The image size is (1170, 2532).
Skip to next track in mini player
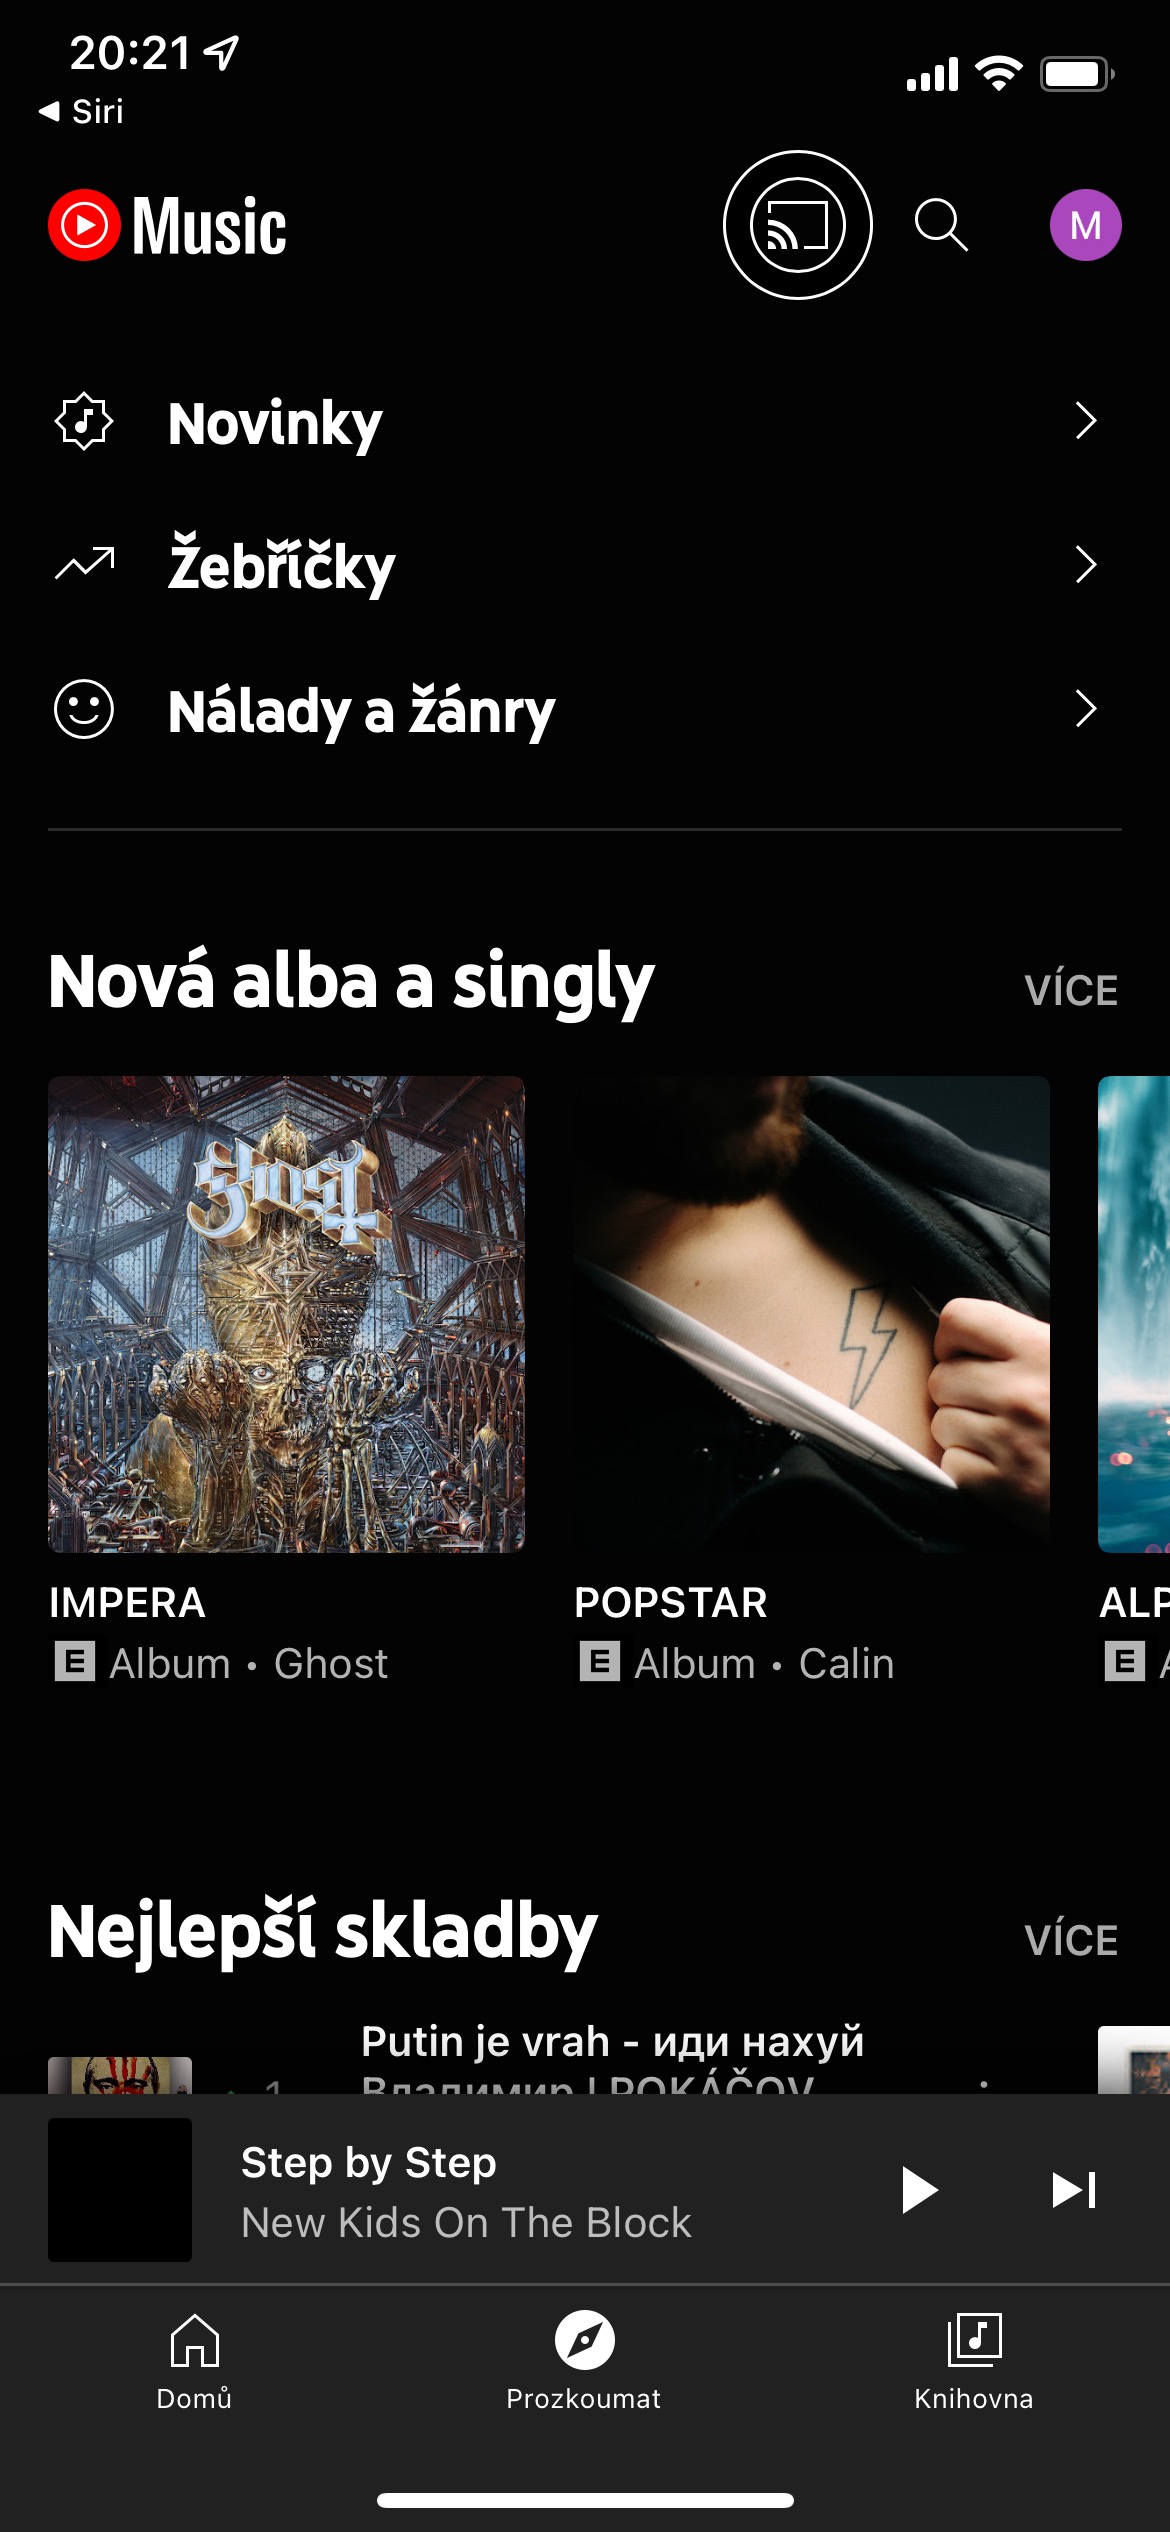[1074, 2190]
